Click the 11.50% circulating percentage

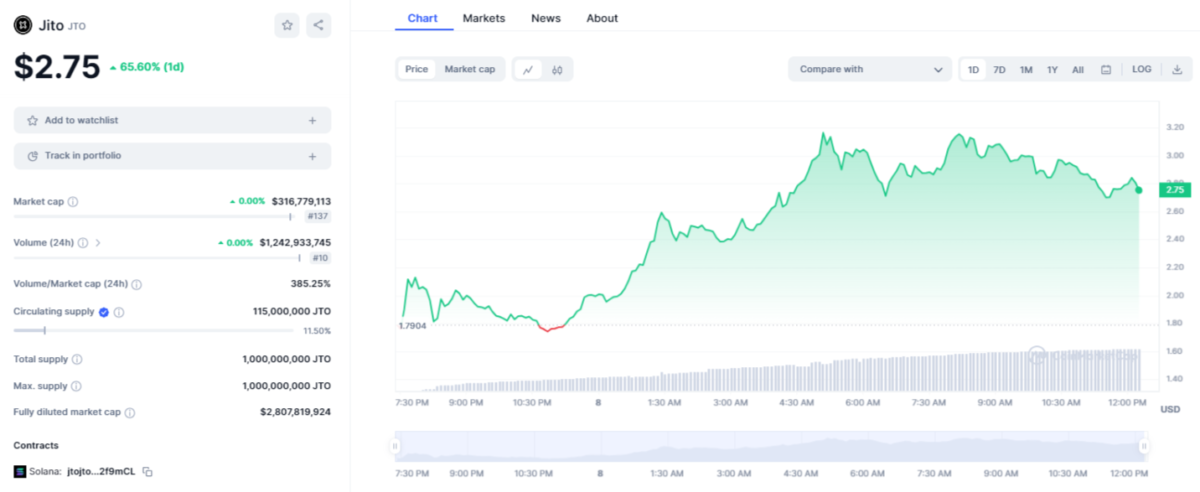point(317,331)
